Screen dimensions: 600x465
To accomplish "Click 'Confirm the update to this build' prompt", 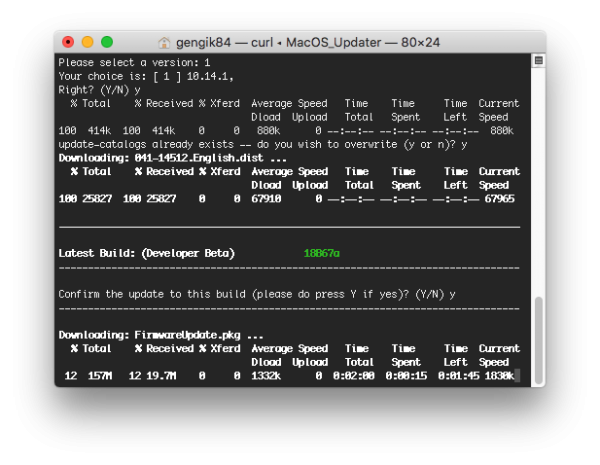I will coord(257,294).
